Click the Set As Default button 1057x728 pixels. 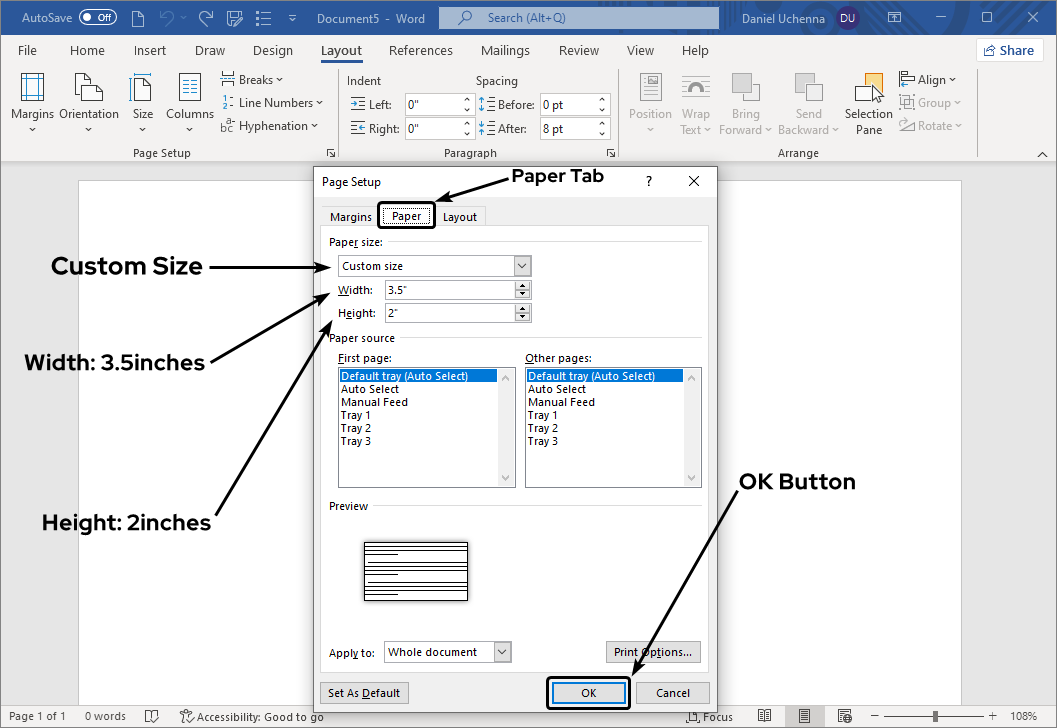click(364, 693)
